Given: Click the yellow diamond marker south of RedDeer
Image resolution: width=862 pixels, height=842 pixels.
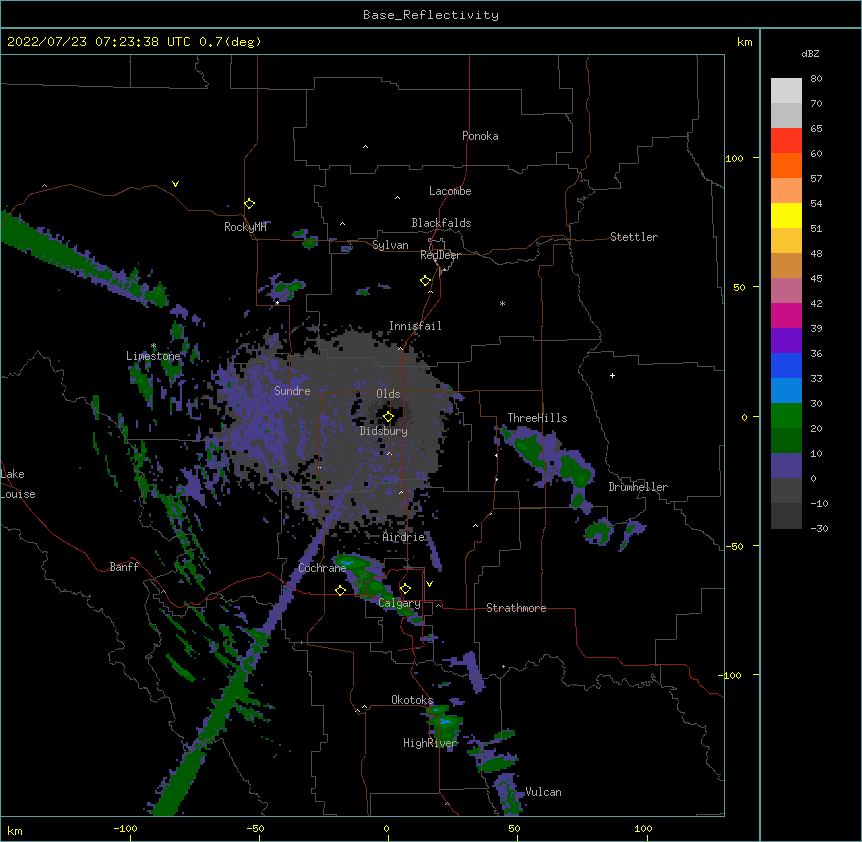Looking at the screenshot, I should [425, 281].
